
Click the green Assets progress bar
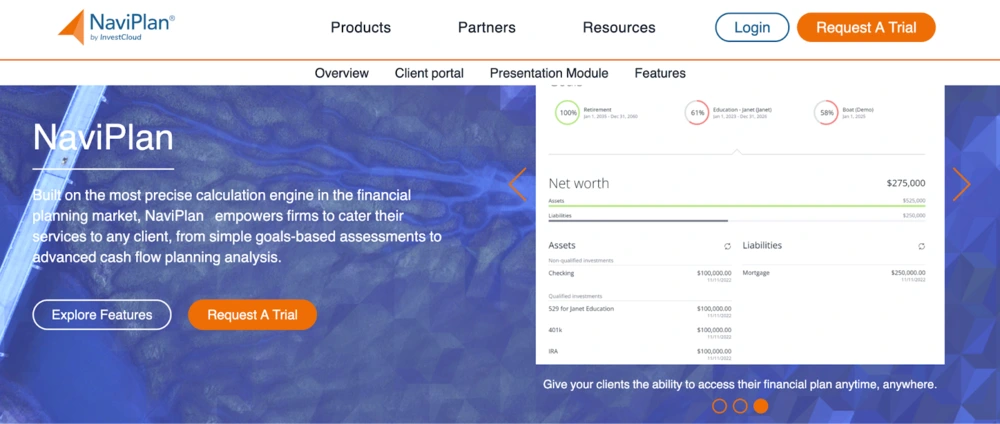tap(737, 206)
